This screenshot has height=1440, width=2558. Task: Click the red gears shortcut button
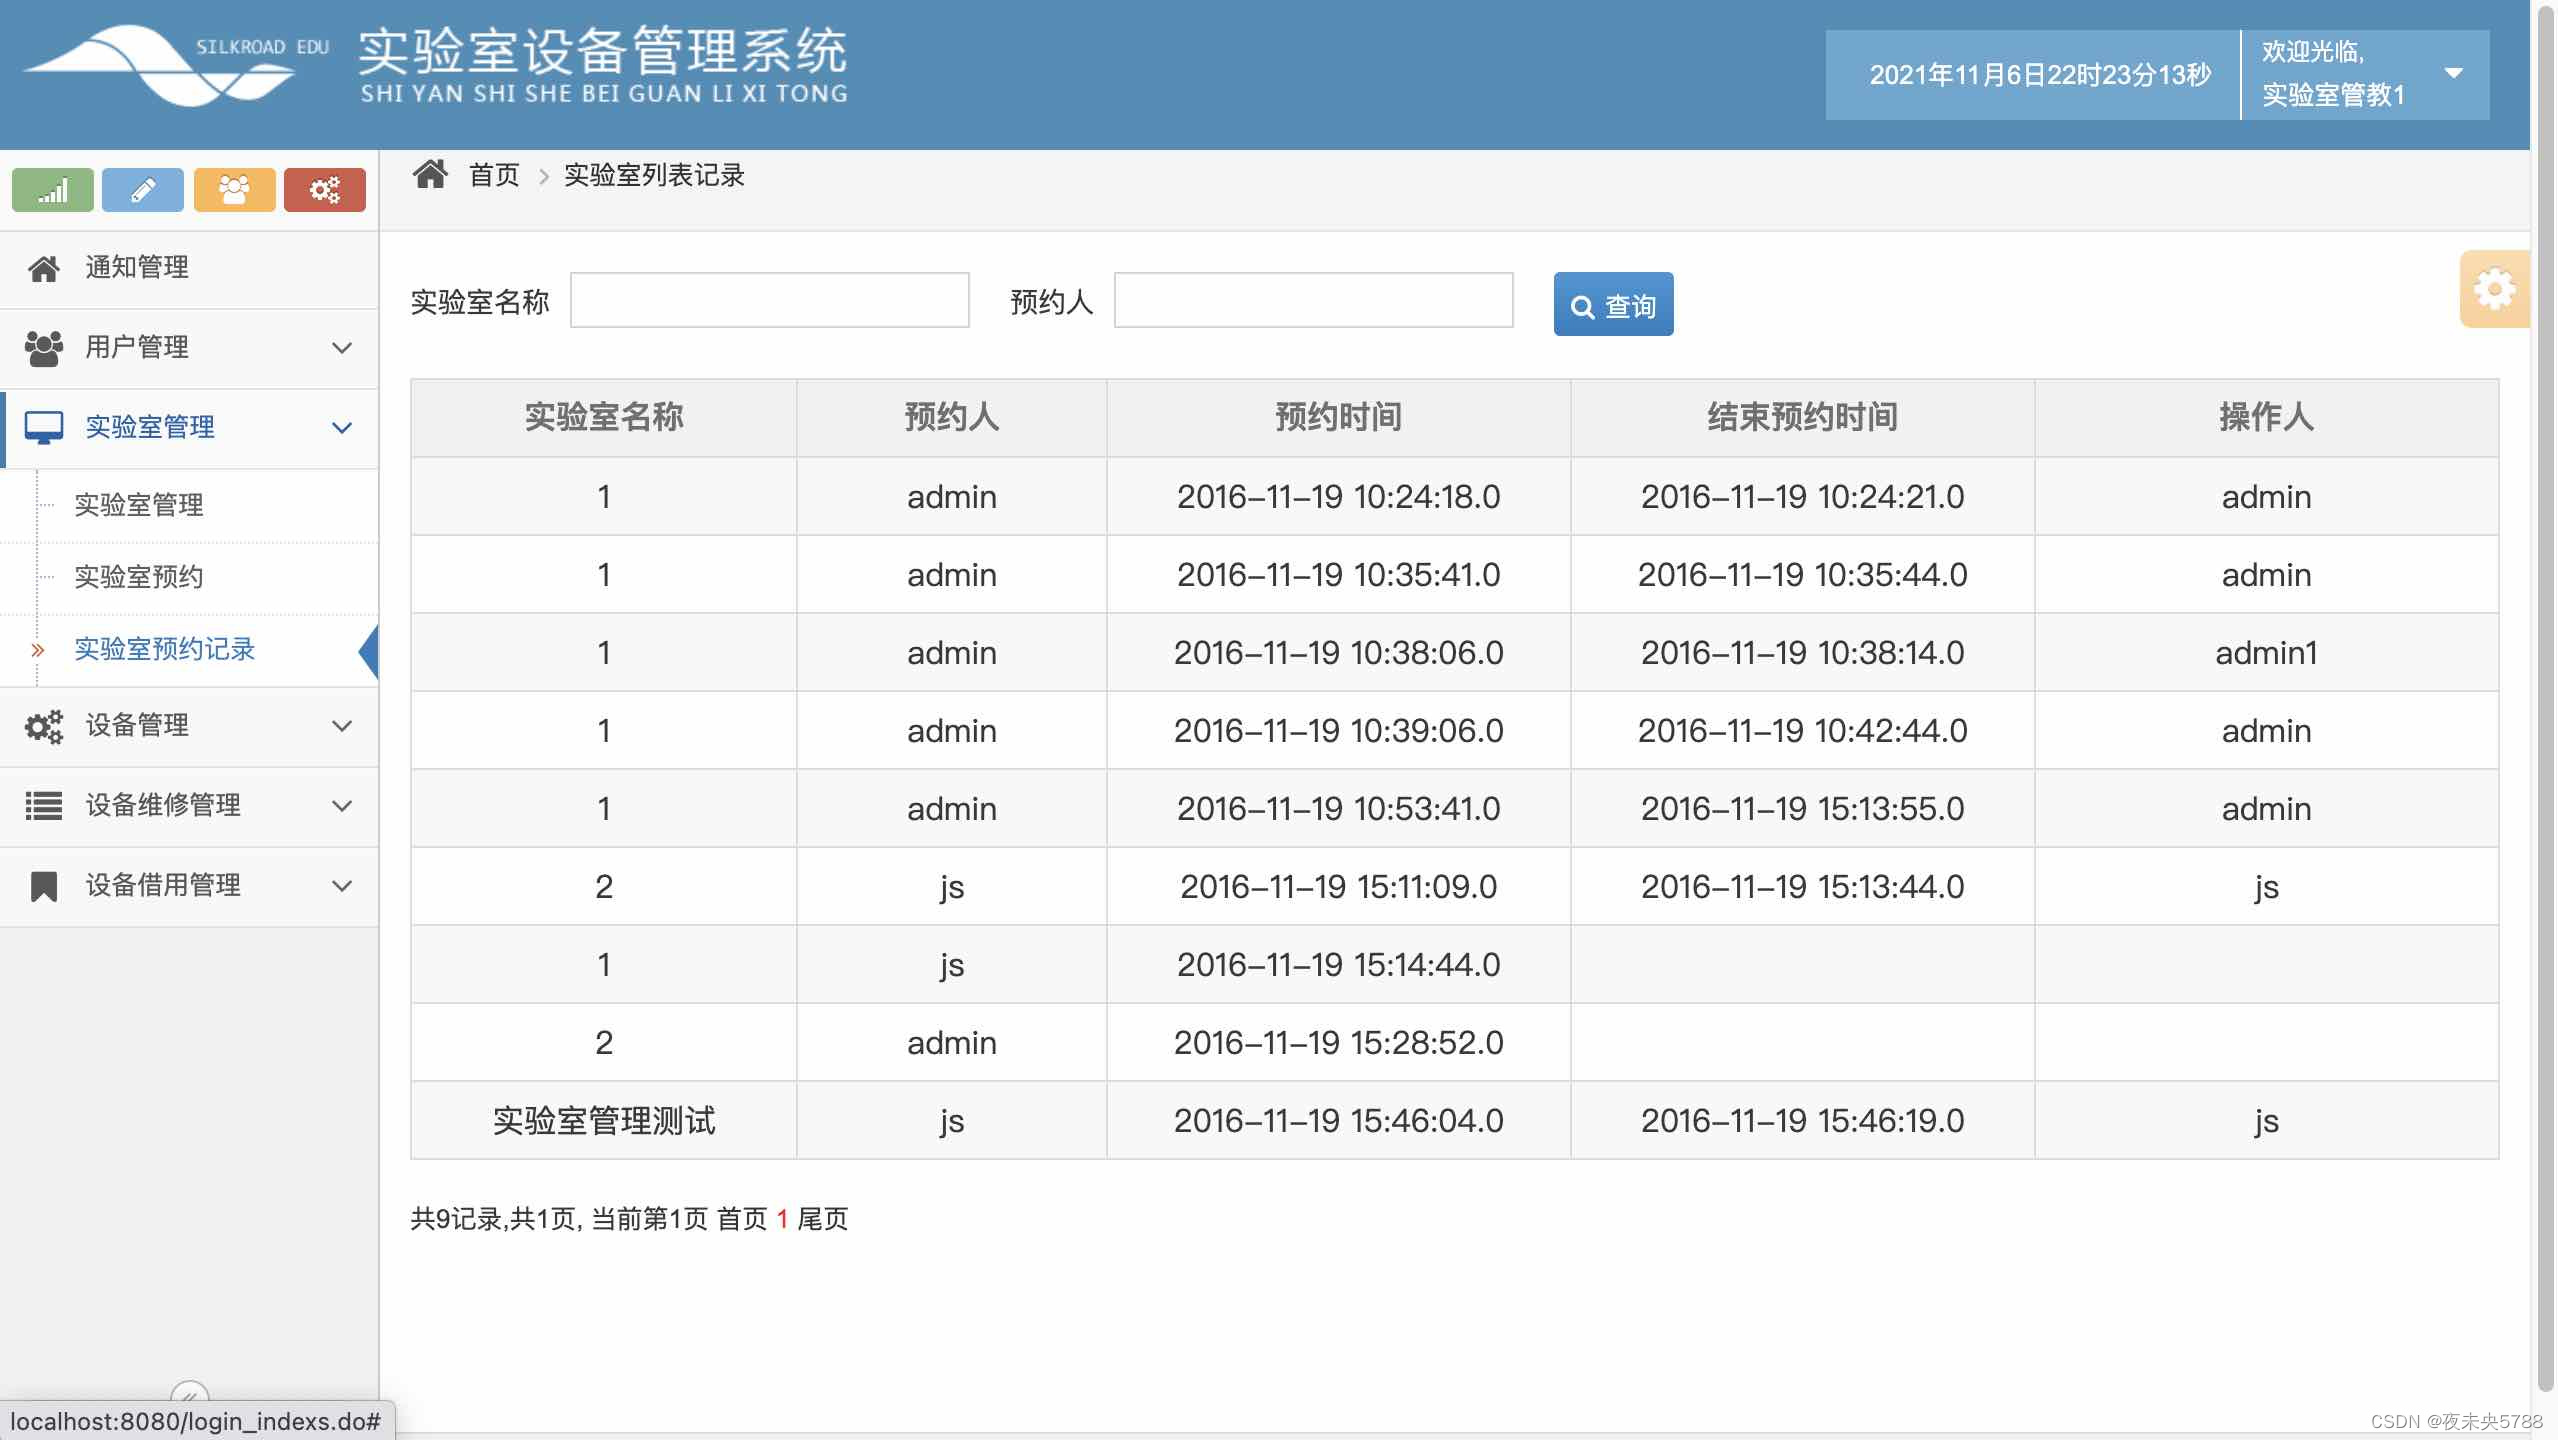coord(325,190)
